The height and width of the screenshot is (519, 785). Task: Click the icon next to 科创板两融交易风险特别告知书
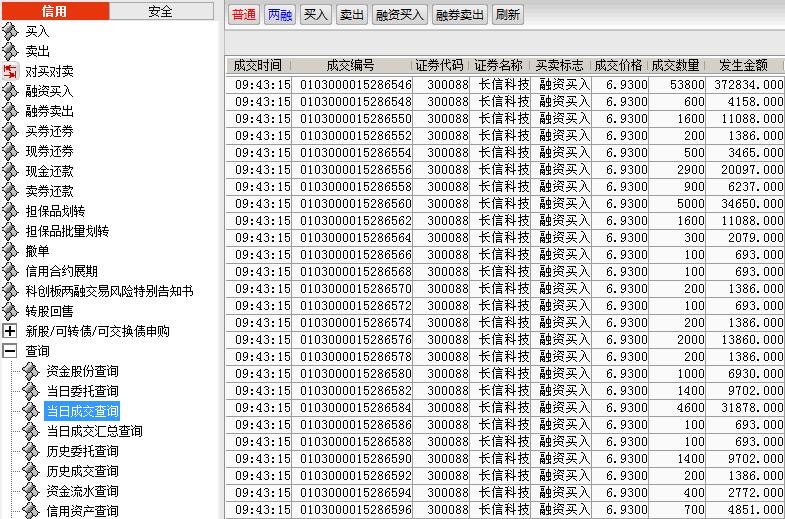click(x=10, y=291)
